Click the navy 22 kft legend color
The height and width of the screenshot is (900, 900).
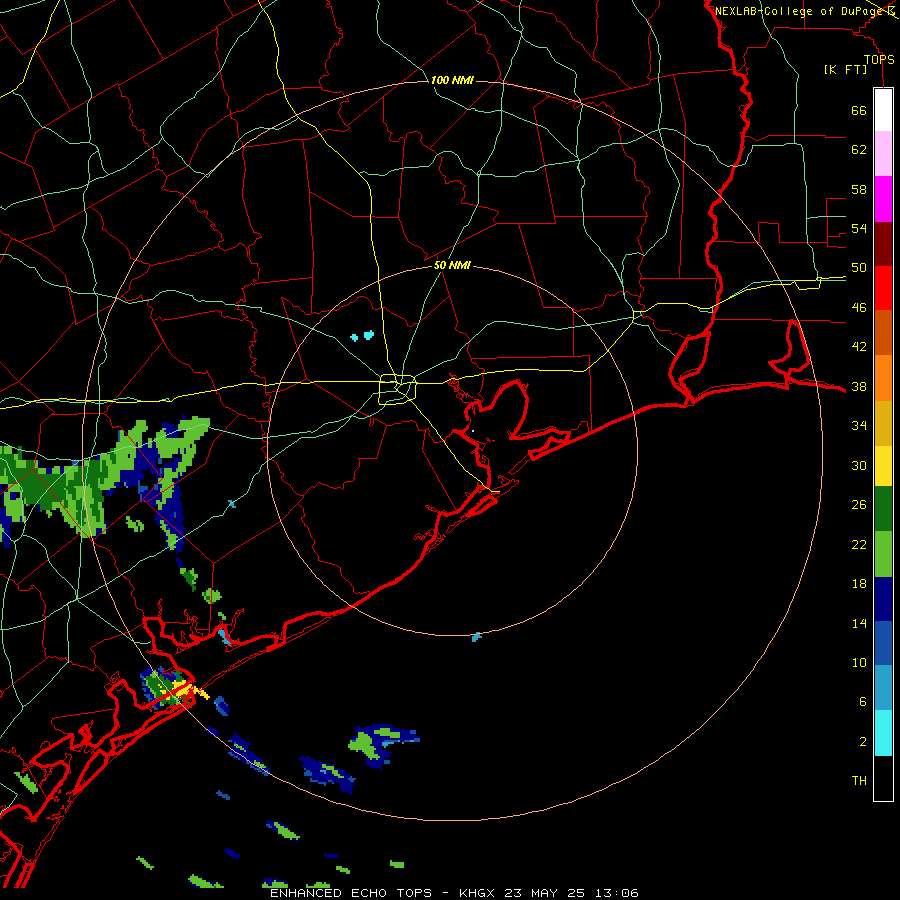[x=883, y=599]
